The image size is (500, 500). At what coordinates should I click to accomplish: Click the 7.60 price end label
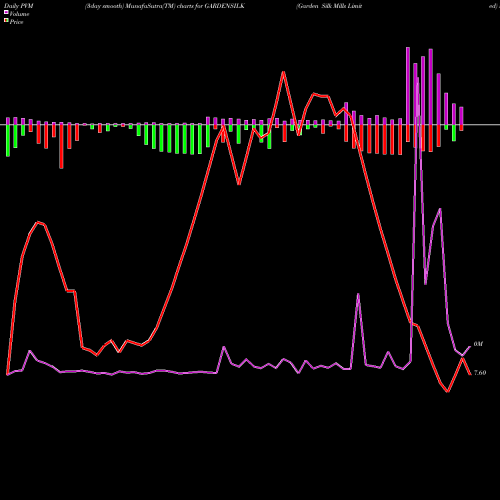point(480,373)
